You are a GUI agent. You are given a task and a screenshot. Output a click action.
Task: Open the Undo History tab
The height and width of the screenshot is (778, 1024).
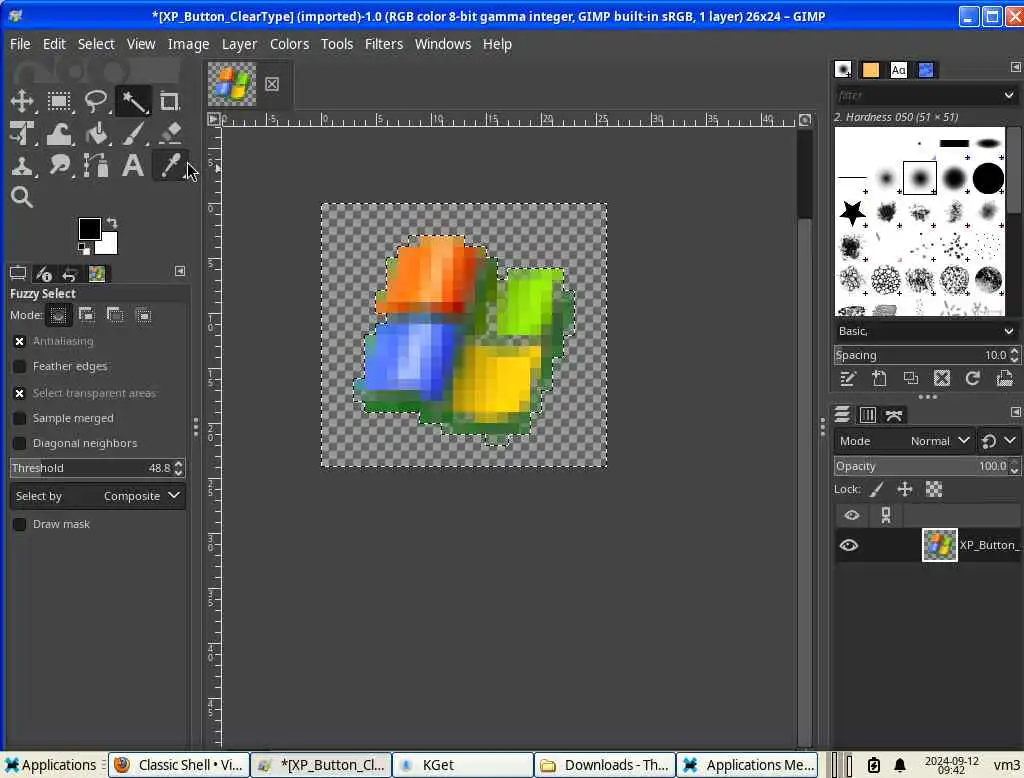(x=70, y=273)
